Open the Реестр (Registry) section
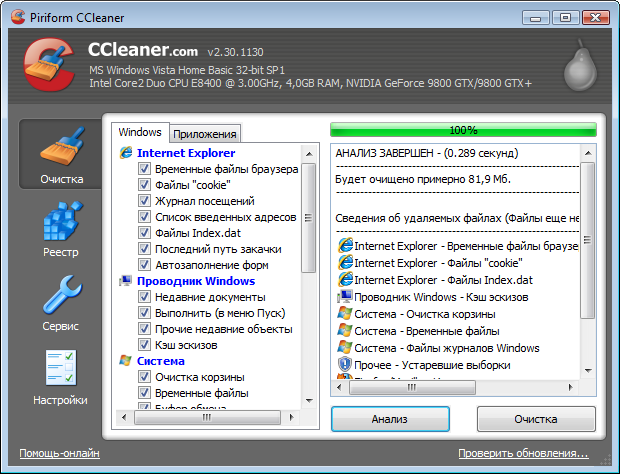Screen dimensions: 620x474 (x=61, y=230)
